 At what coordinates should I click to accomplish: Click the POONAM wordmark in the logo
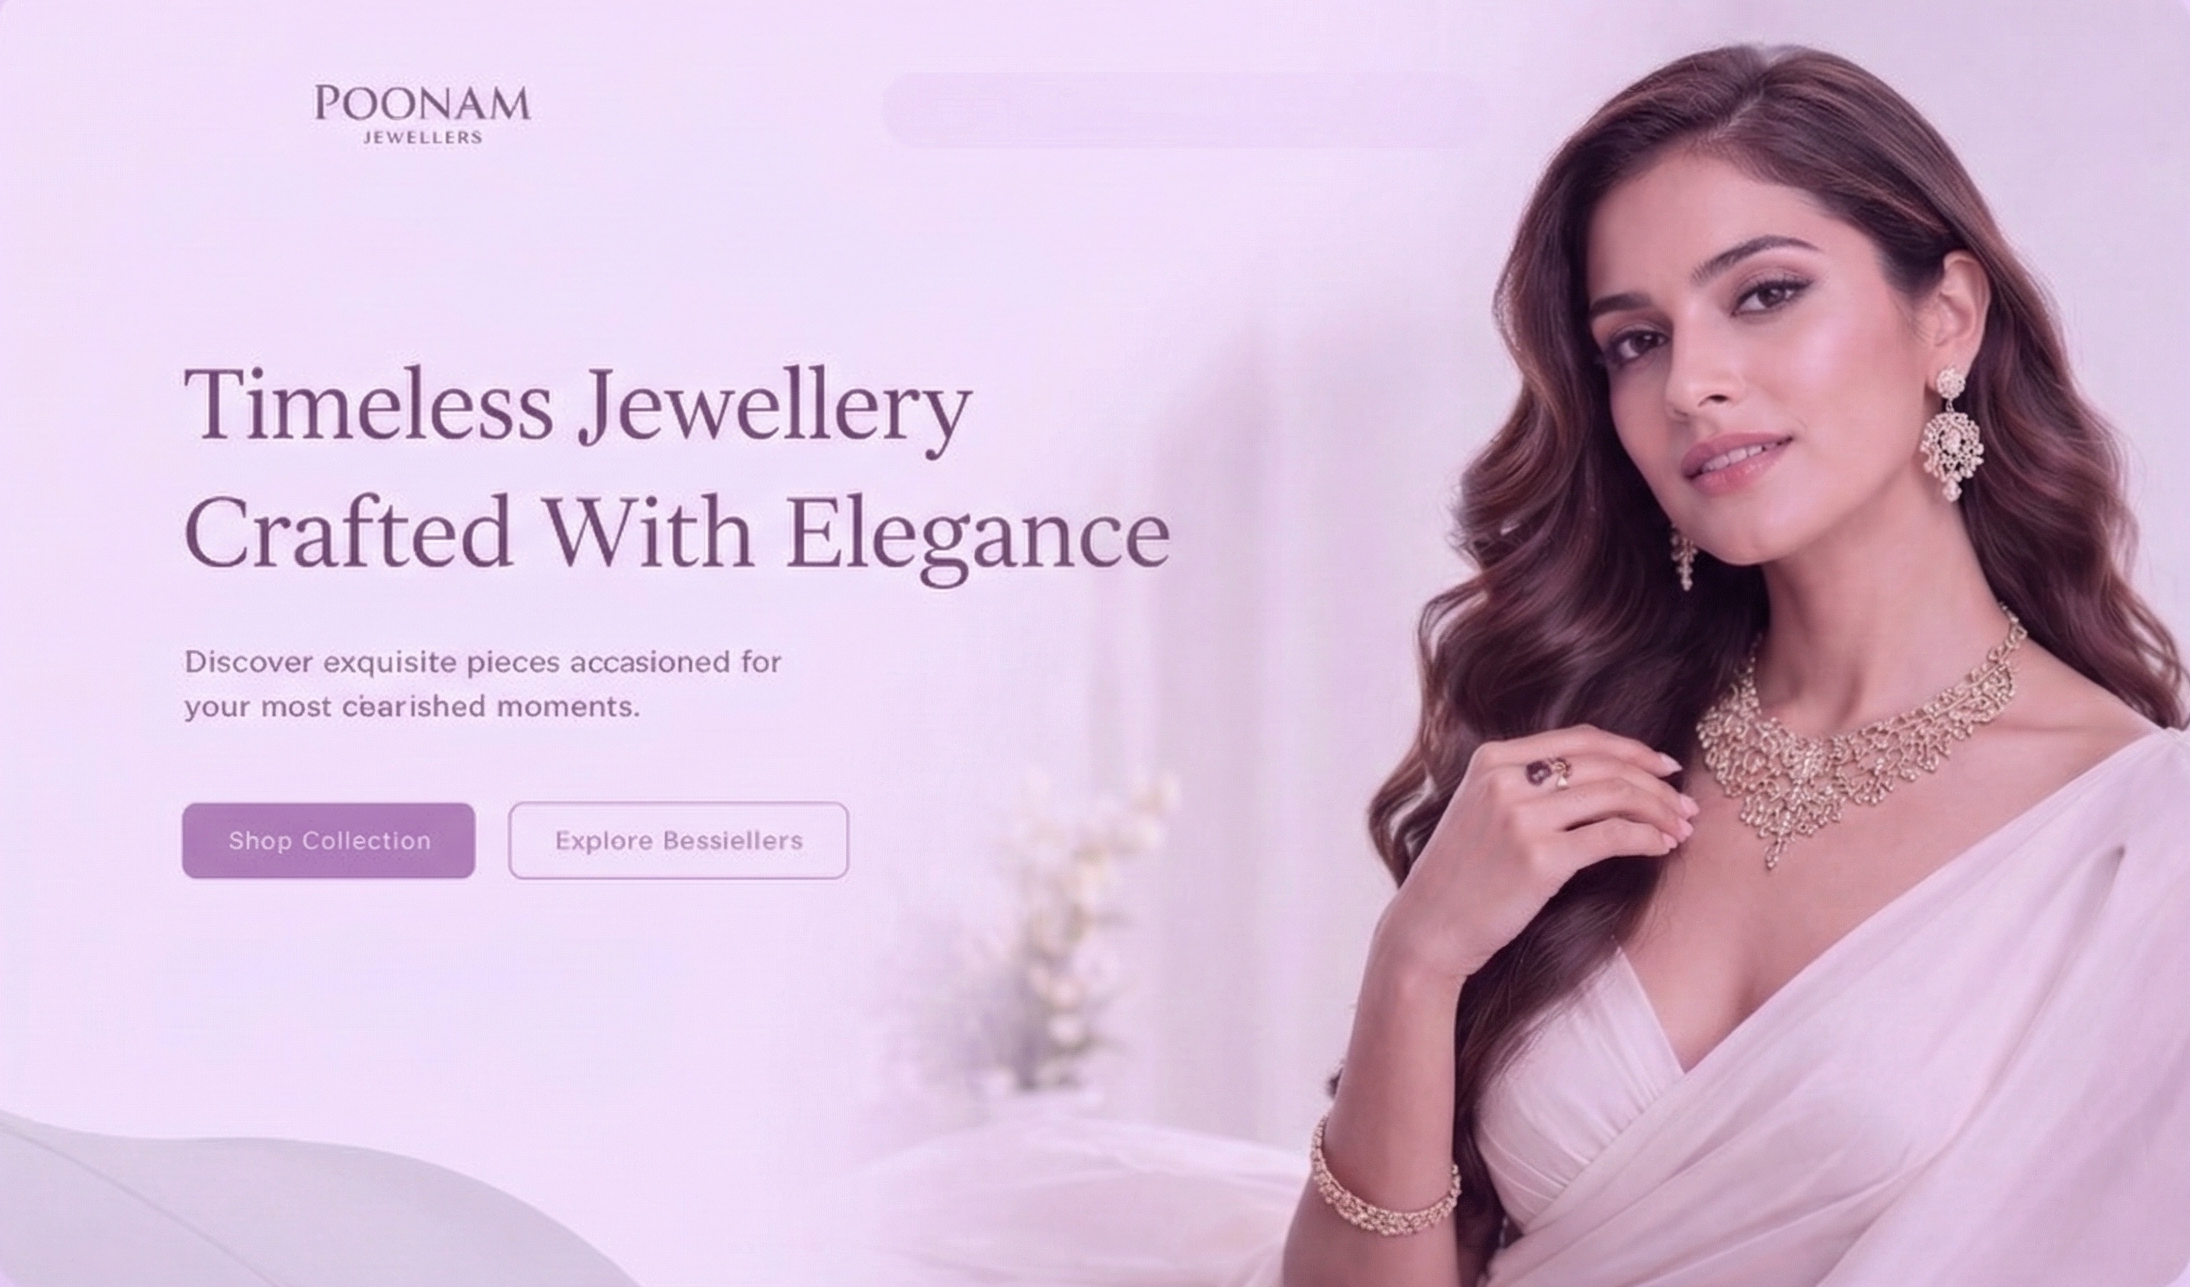422,104
